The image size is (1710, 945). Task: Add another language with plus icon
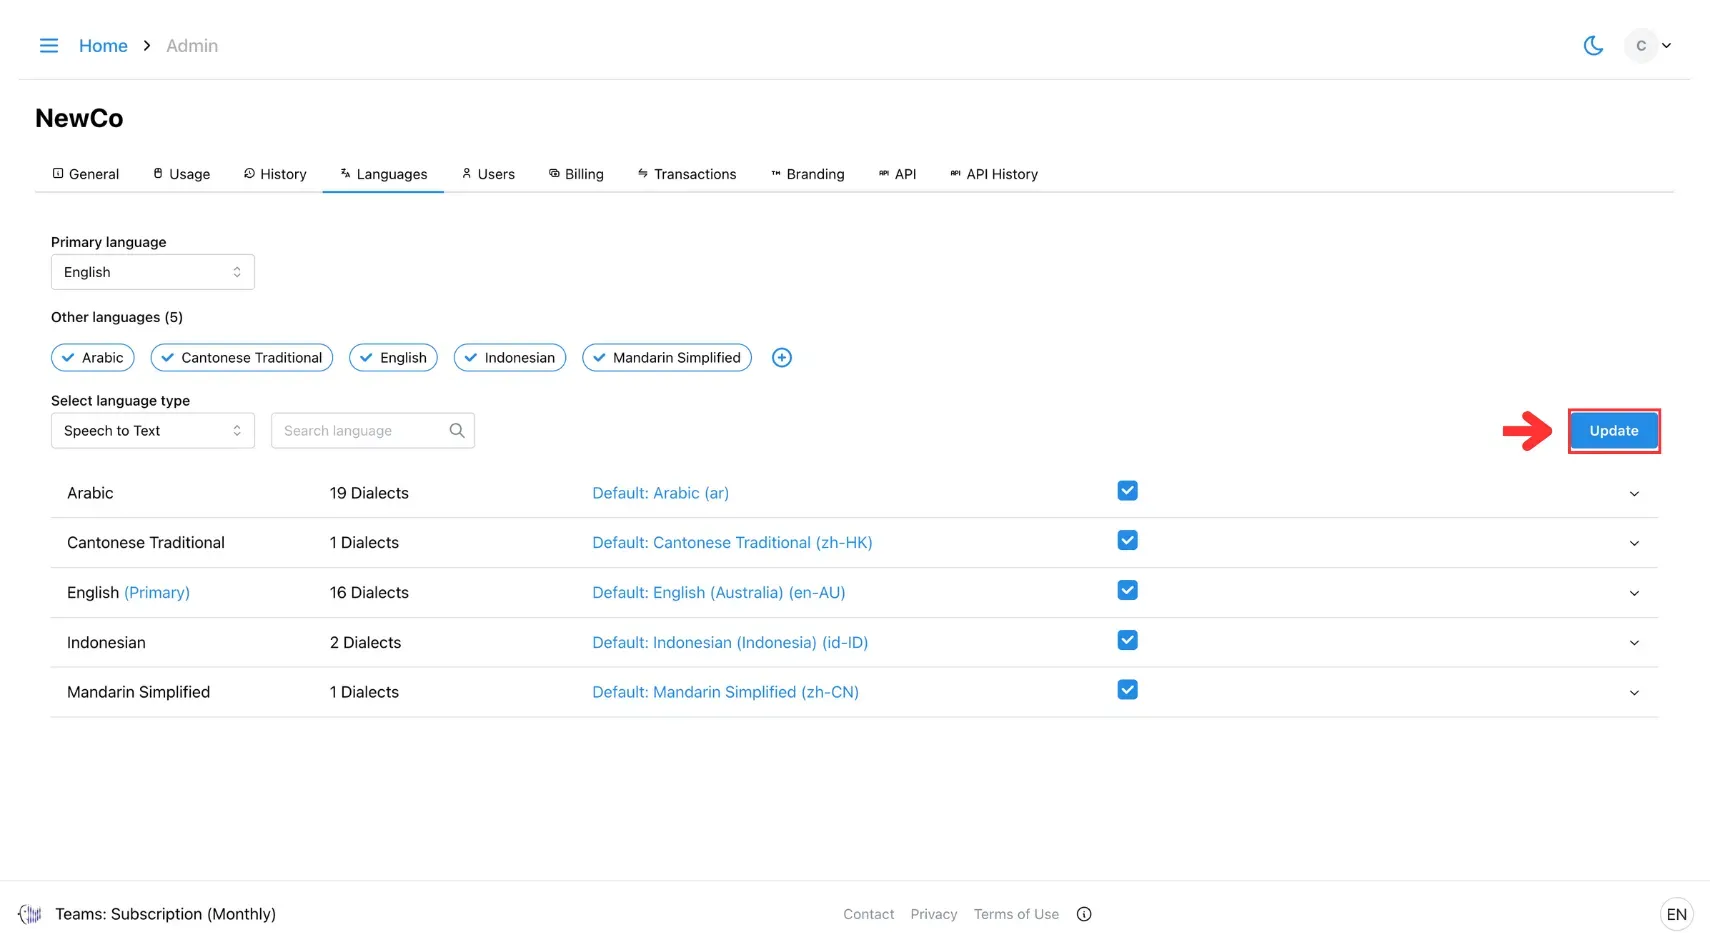(x=782, y=358)
